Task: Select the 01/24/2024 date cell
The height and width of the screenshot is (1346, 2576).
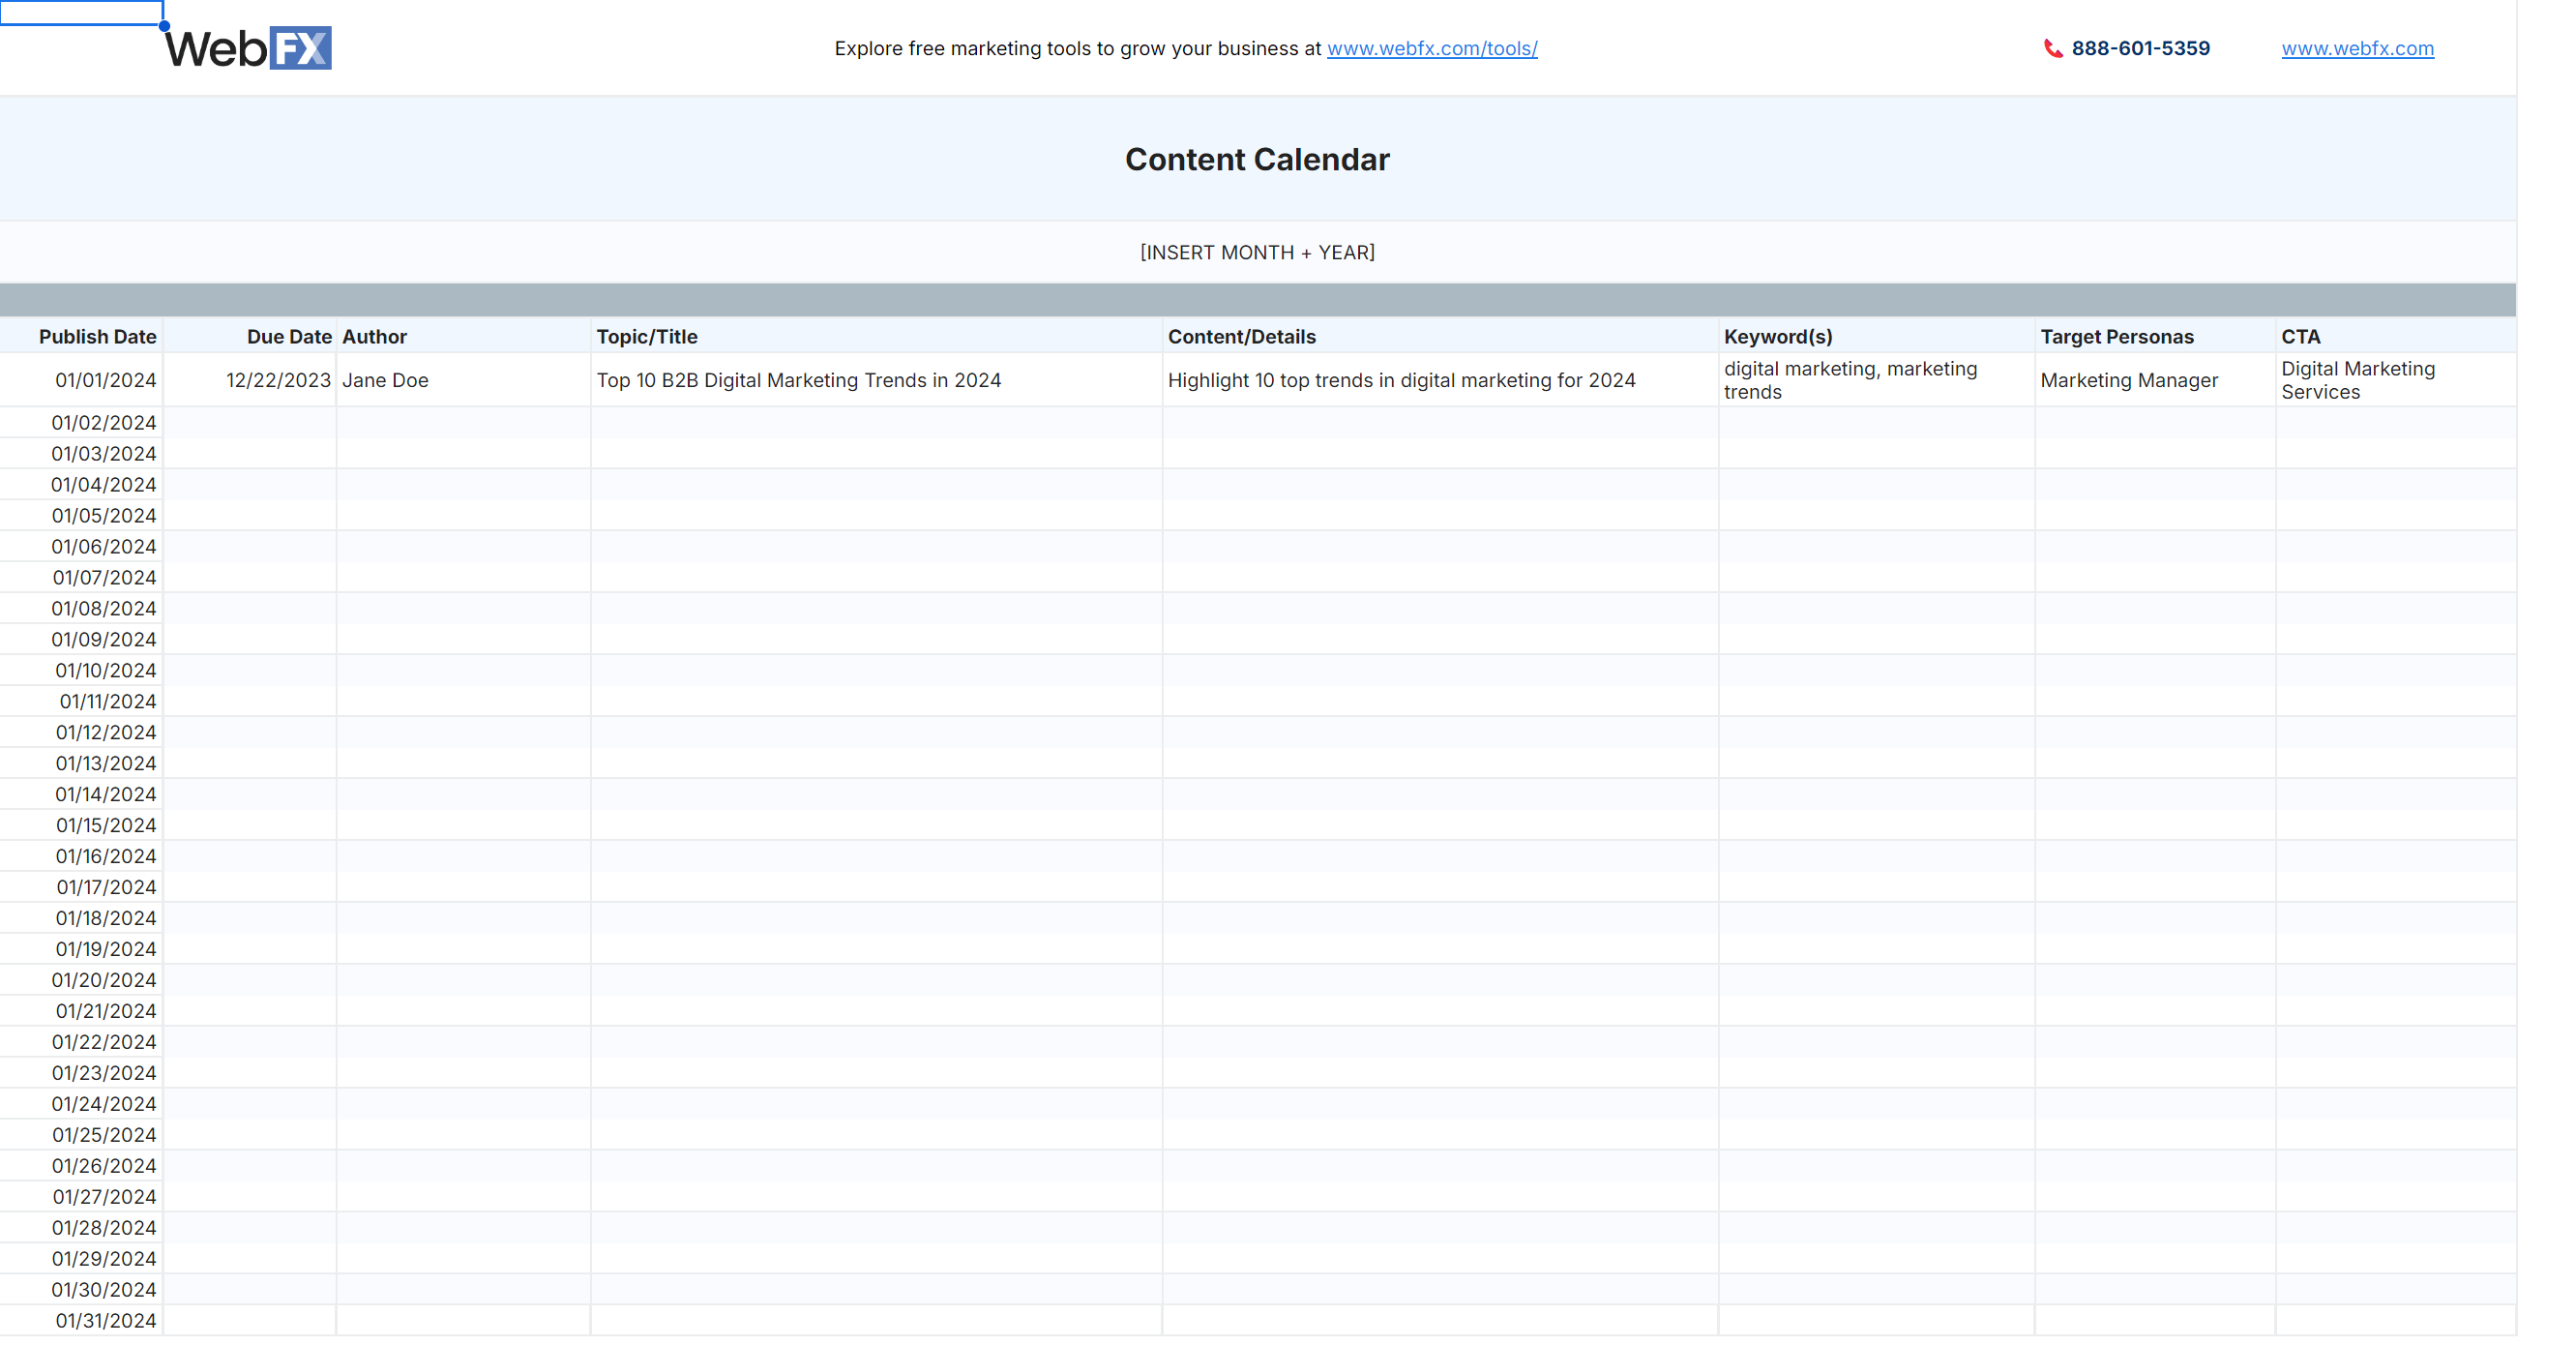Action: click(81, 1104)
